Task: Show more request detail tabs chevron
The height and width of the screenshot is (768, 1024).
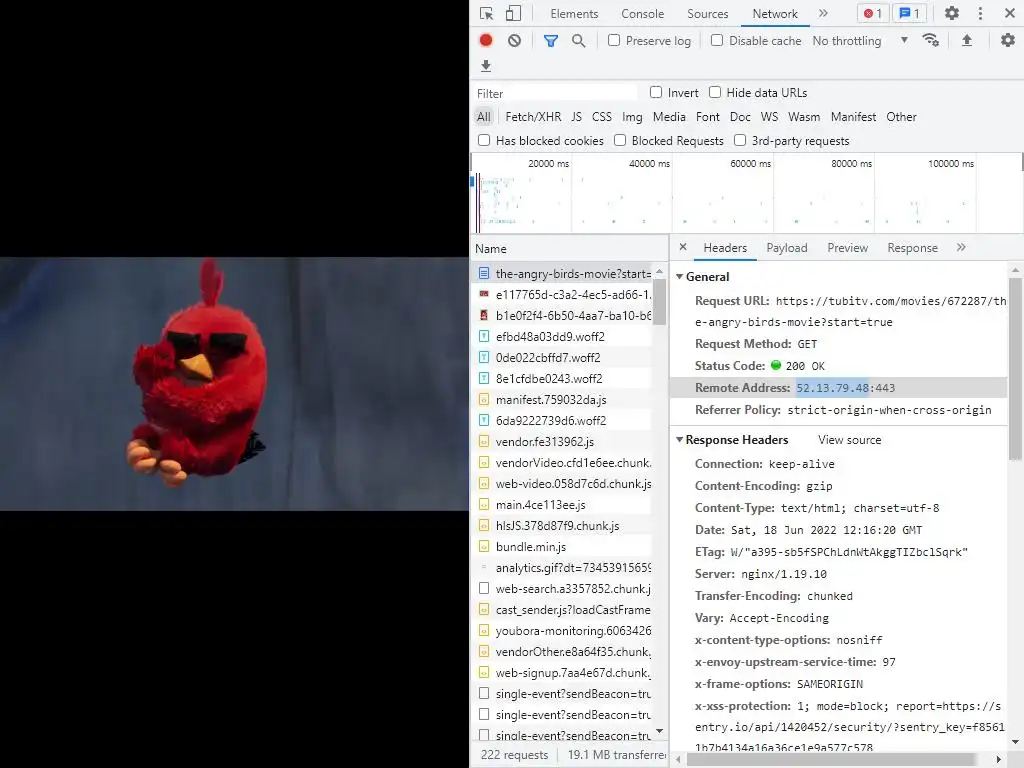Action: pyautogui.click(x=961, y=247)
